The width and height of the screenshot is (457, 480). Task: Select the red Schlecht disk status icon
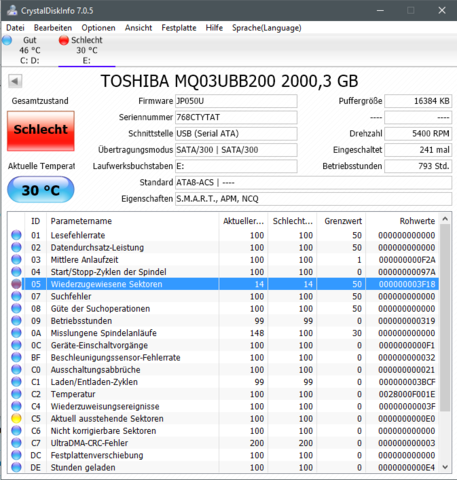point(64,40)
